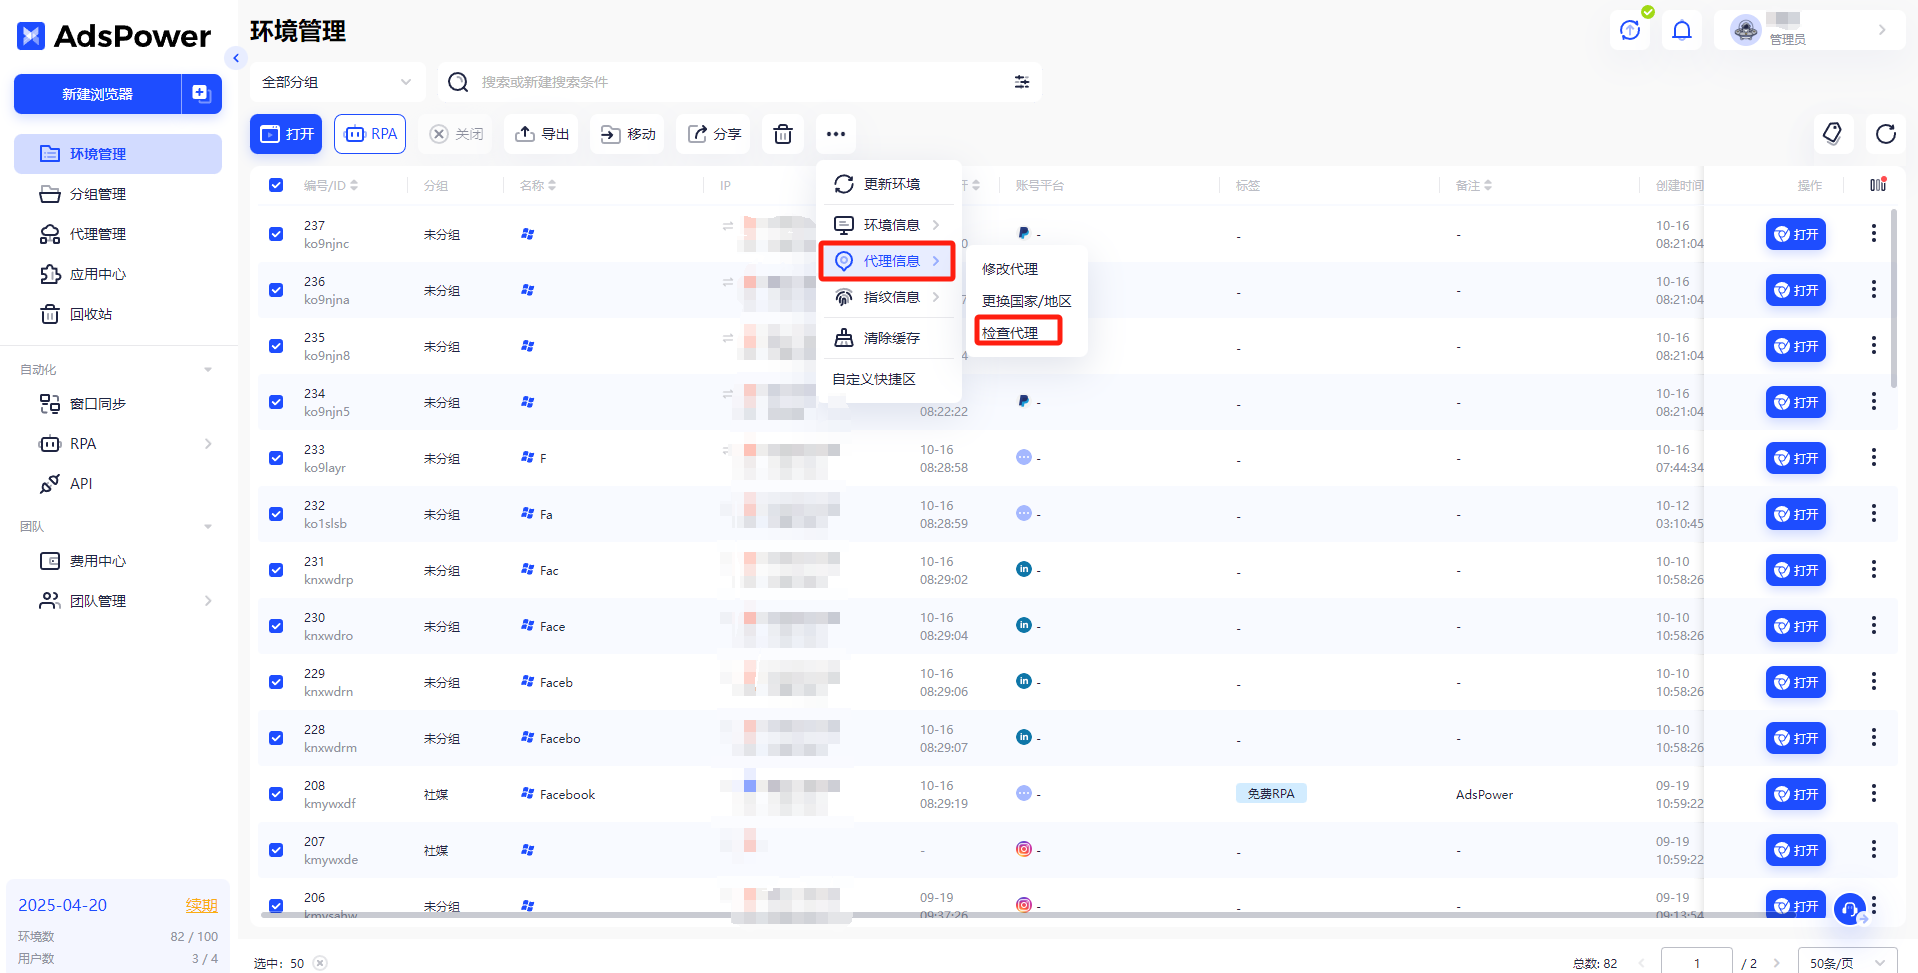Select 代理信息 menu entry
The width and height of the screenshot is (1918, 973).
pos(888,261)
